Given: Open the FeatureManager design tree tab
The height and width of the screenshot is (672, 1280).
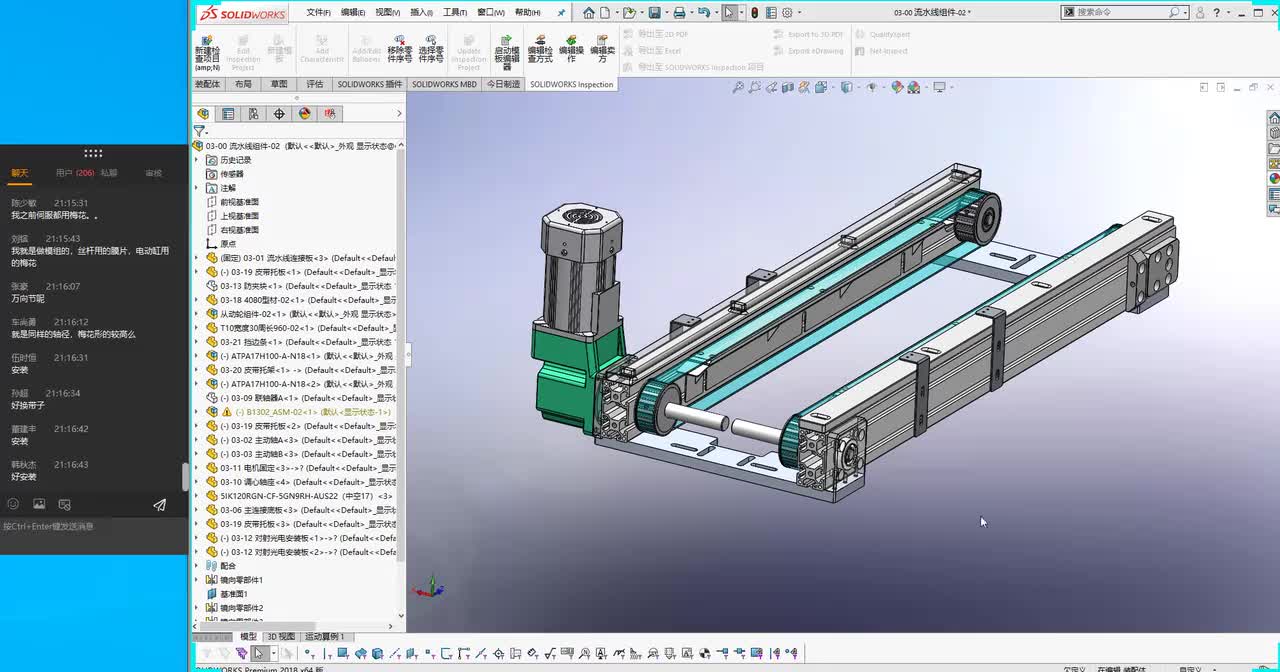Looking at the screenshot, I should [204, 114].
